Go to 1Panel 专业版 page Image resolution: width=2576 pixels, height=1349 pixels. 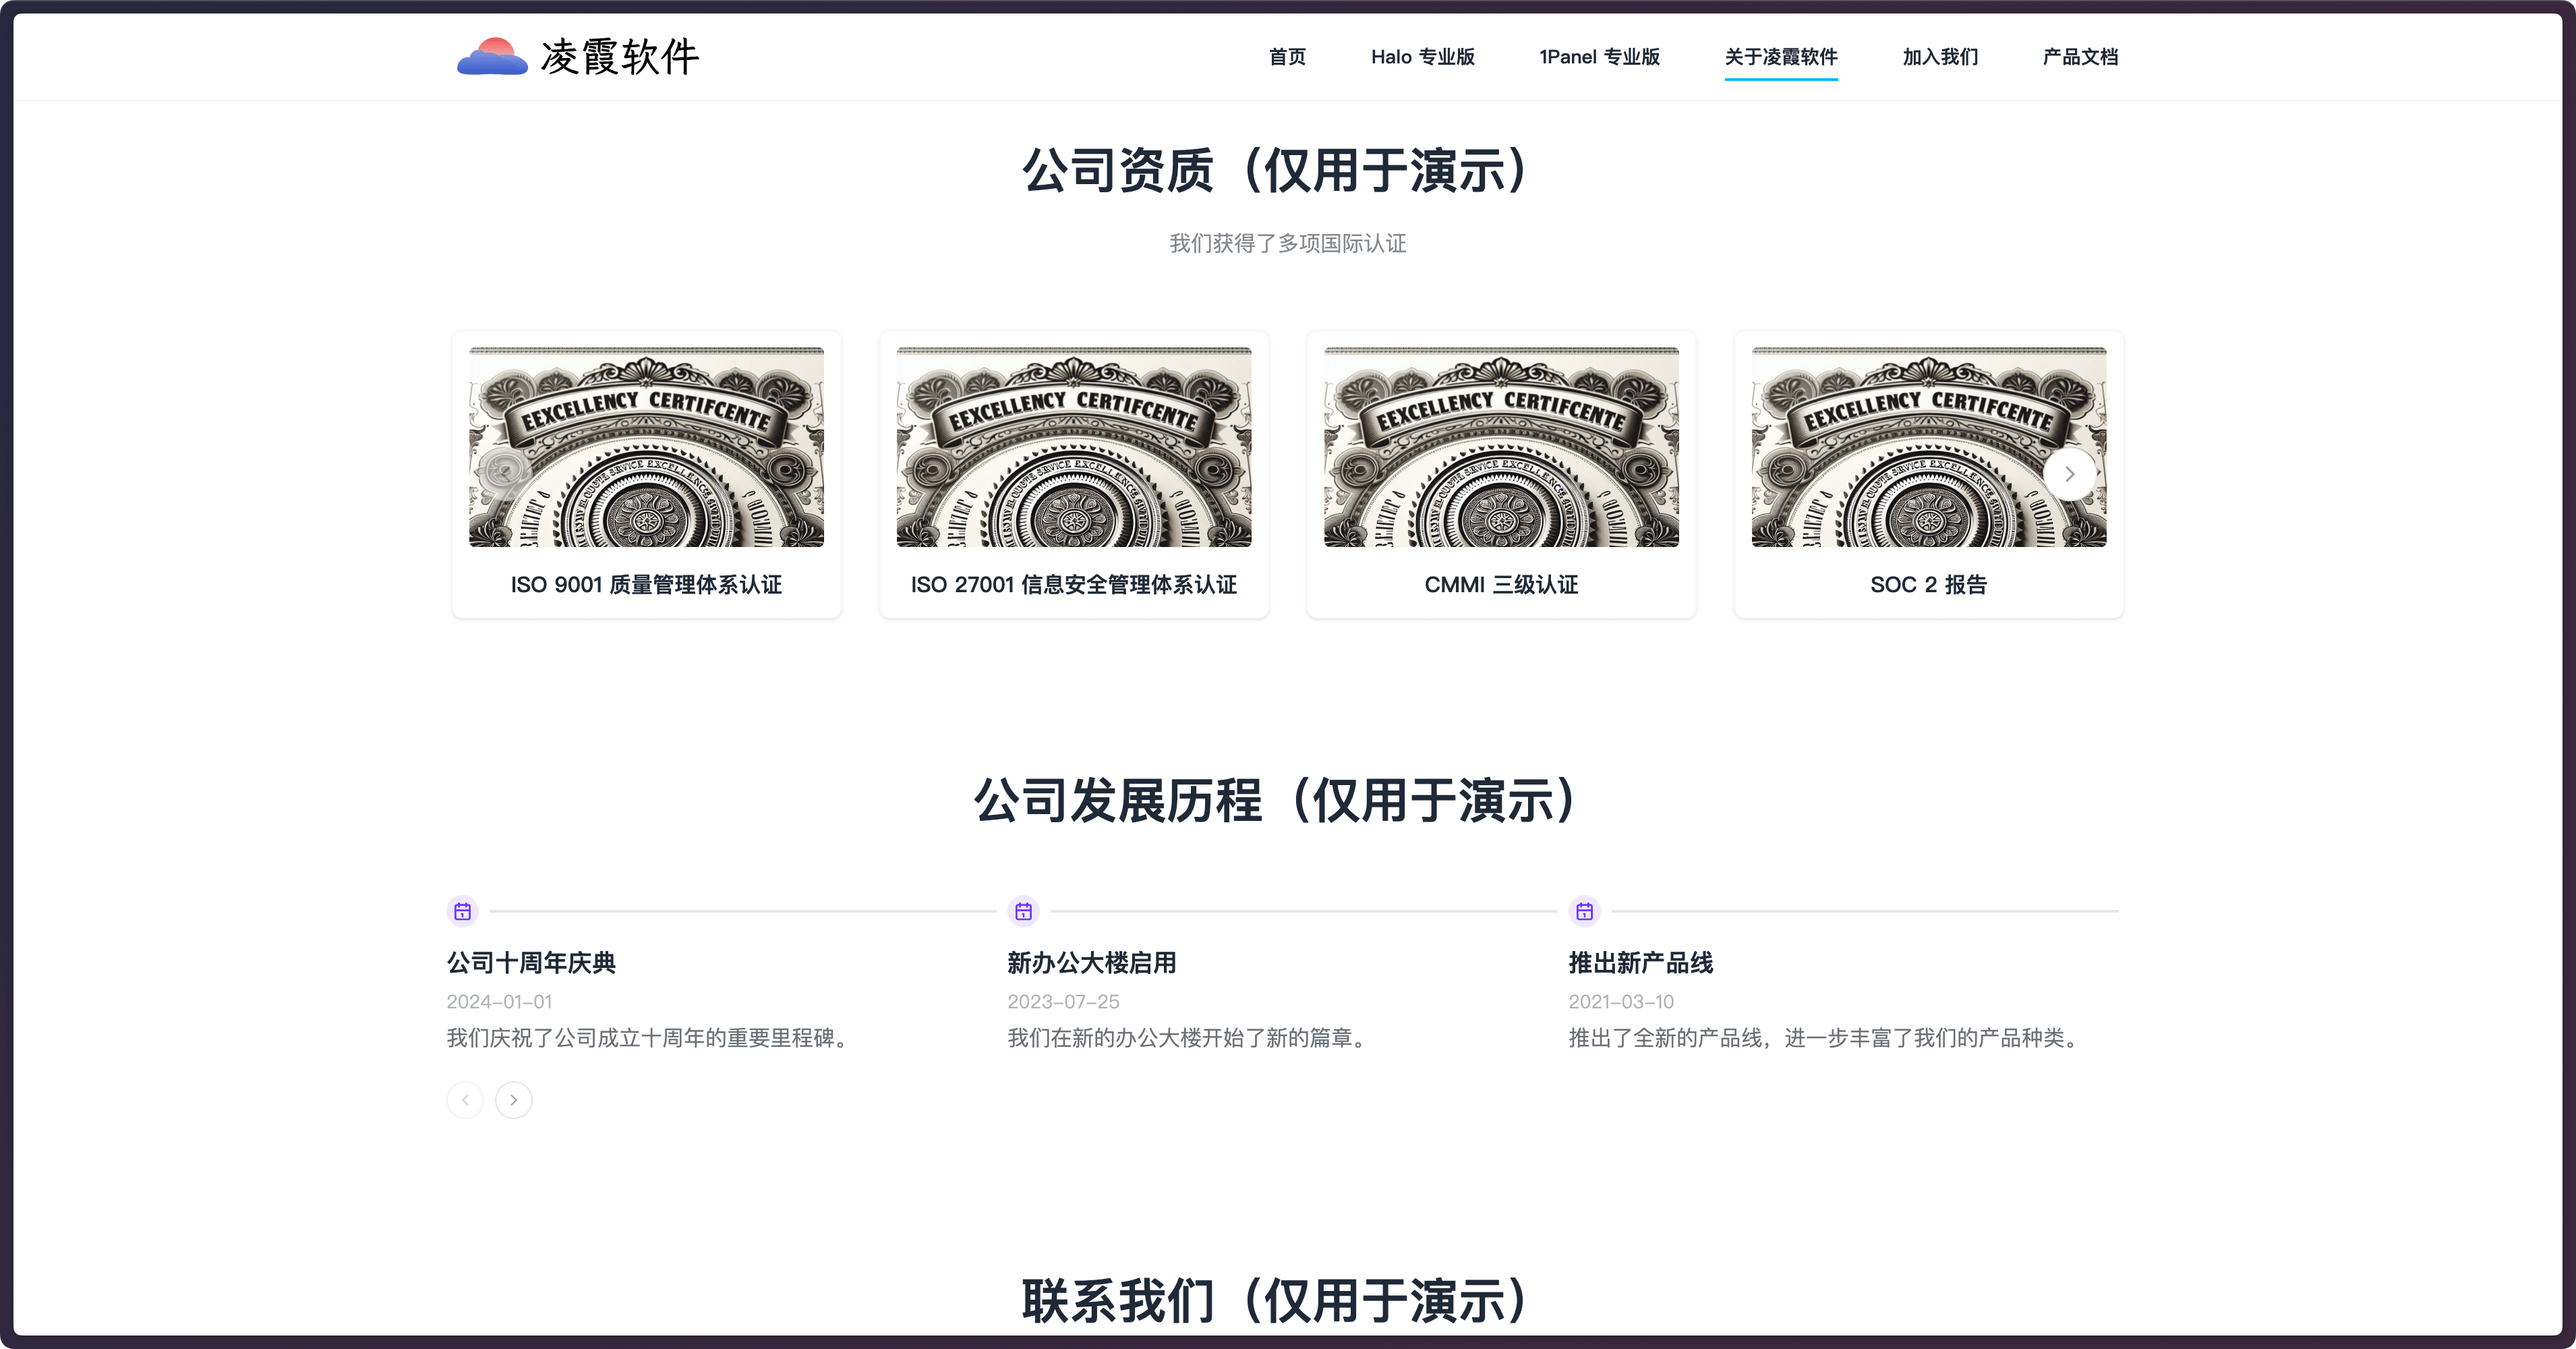(1599, 57)
